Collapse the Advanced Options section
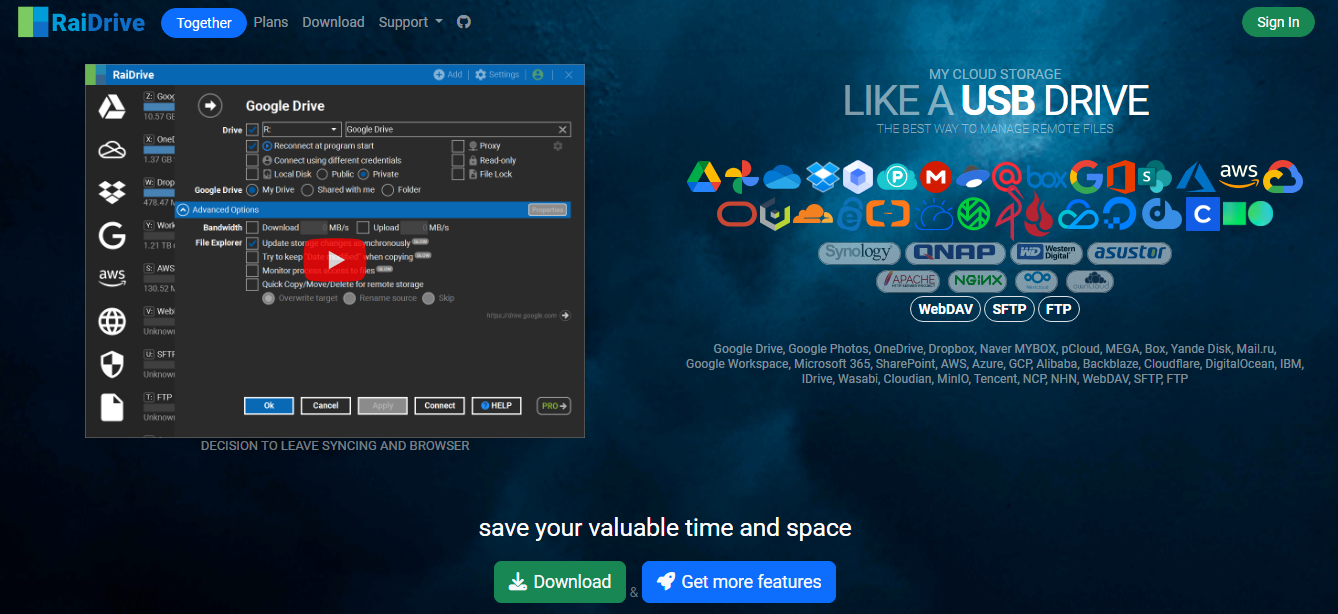The image size is (1338, 614). [183, 210]
